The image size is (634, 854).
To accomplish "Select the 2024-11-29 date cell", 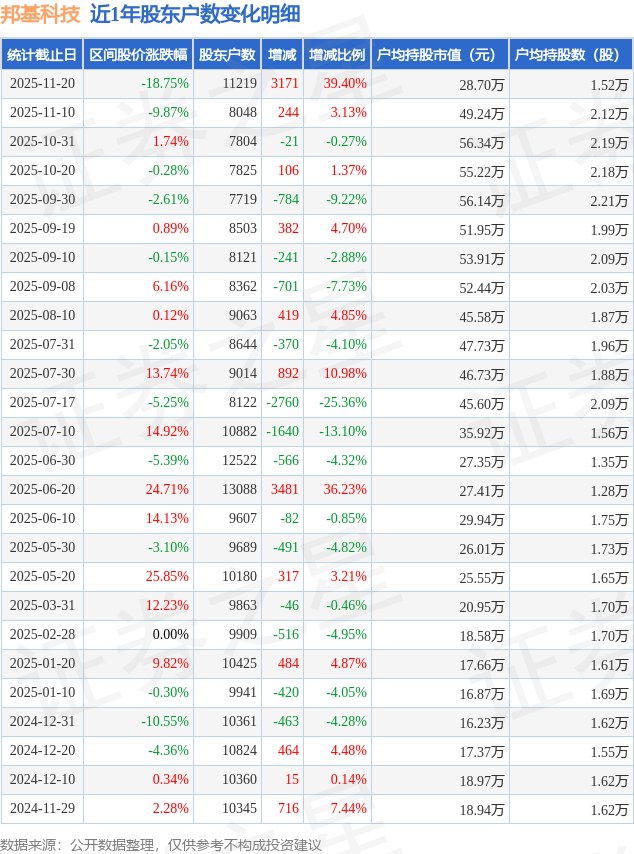I will (43, 809).
